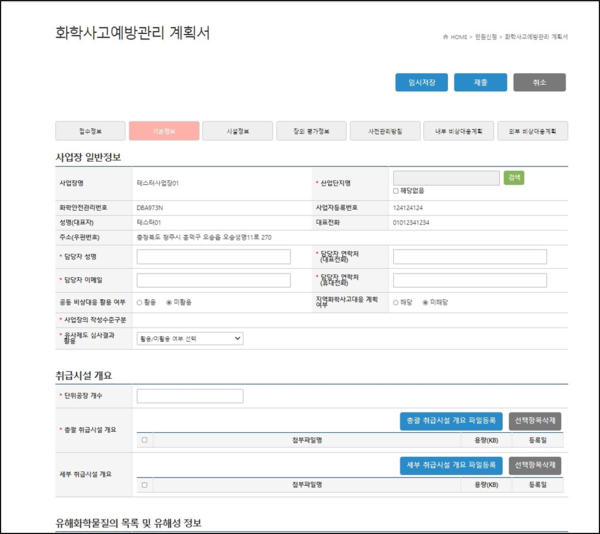Open the 시설정보 tab

pos(238,131)
